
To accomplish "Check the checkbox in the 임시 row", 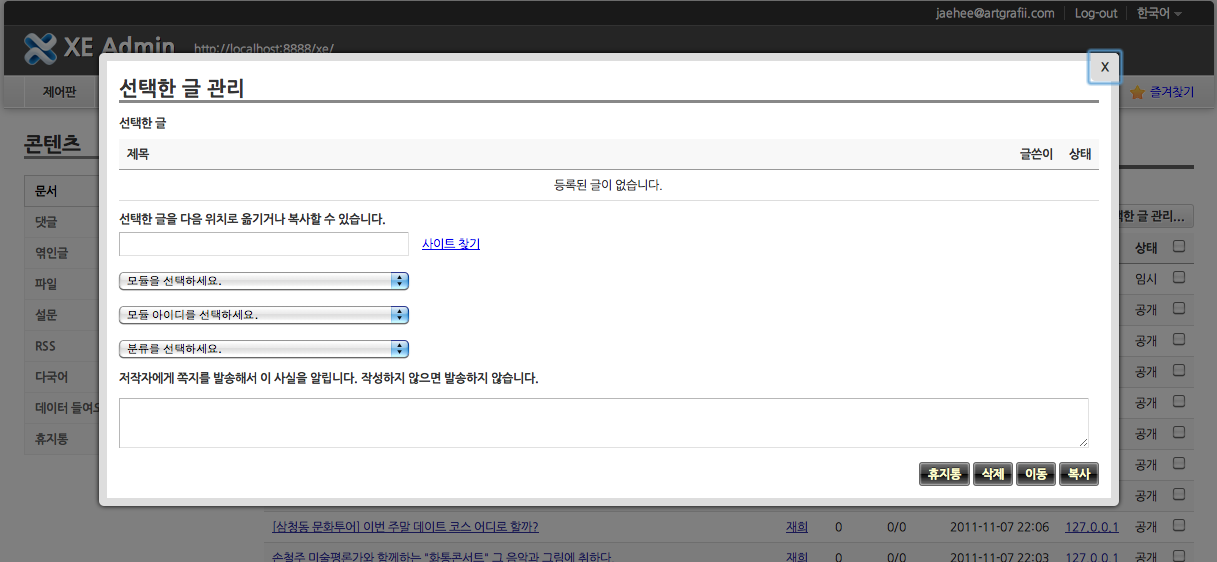I will (x=1179, y=278).
